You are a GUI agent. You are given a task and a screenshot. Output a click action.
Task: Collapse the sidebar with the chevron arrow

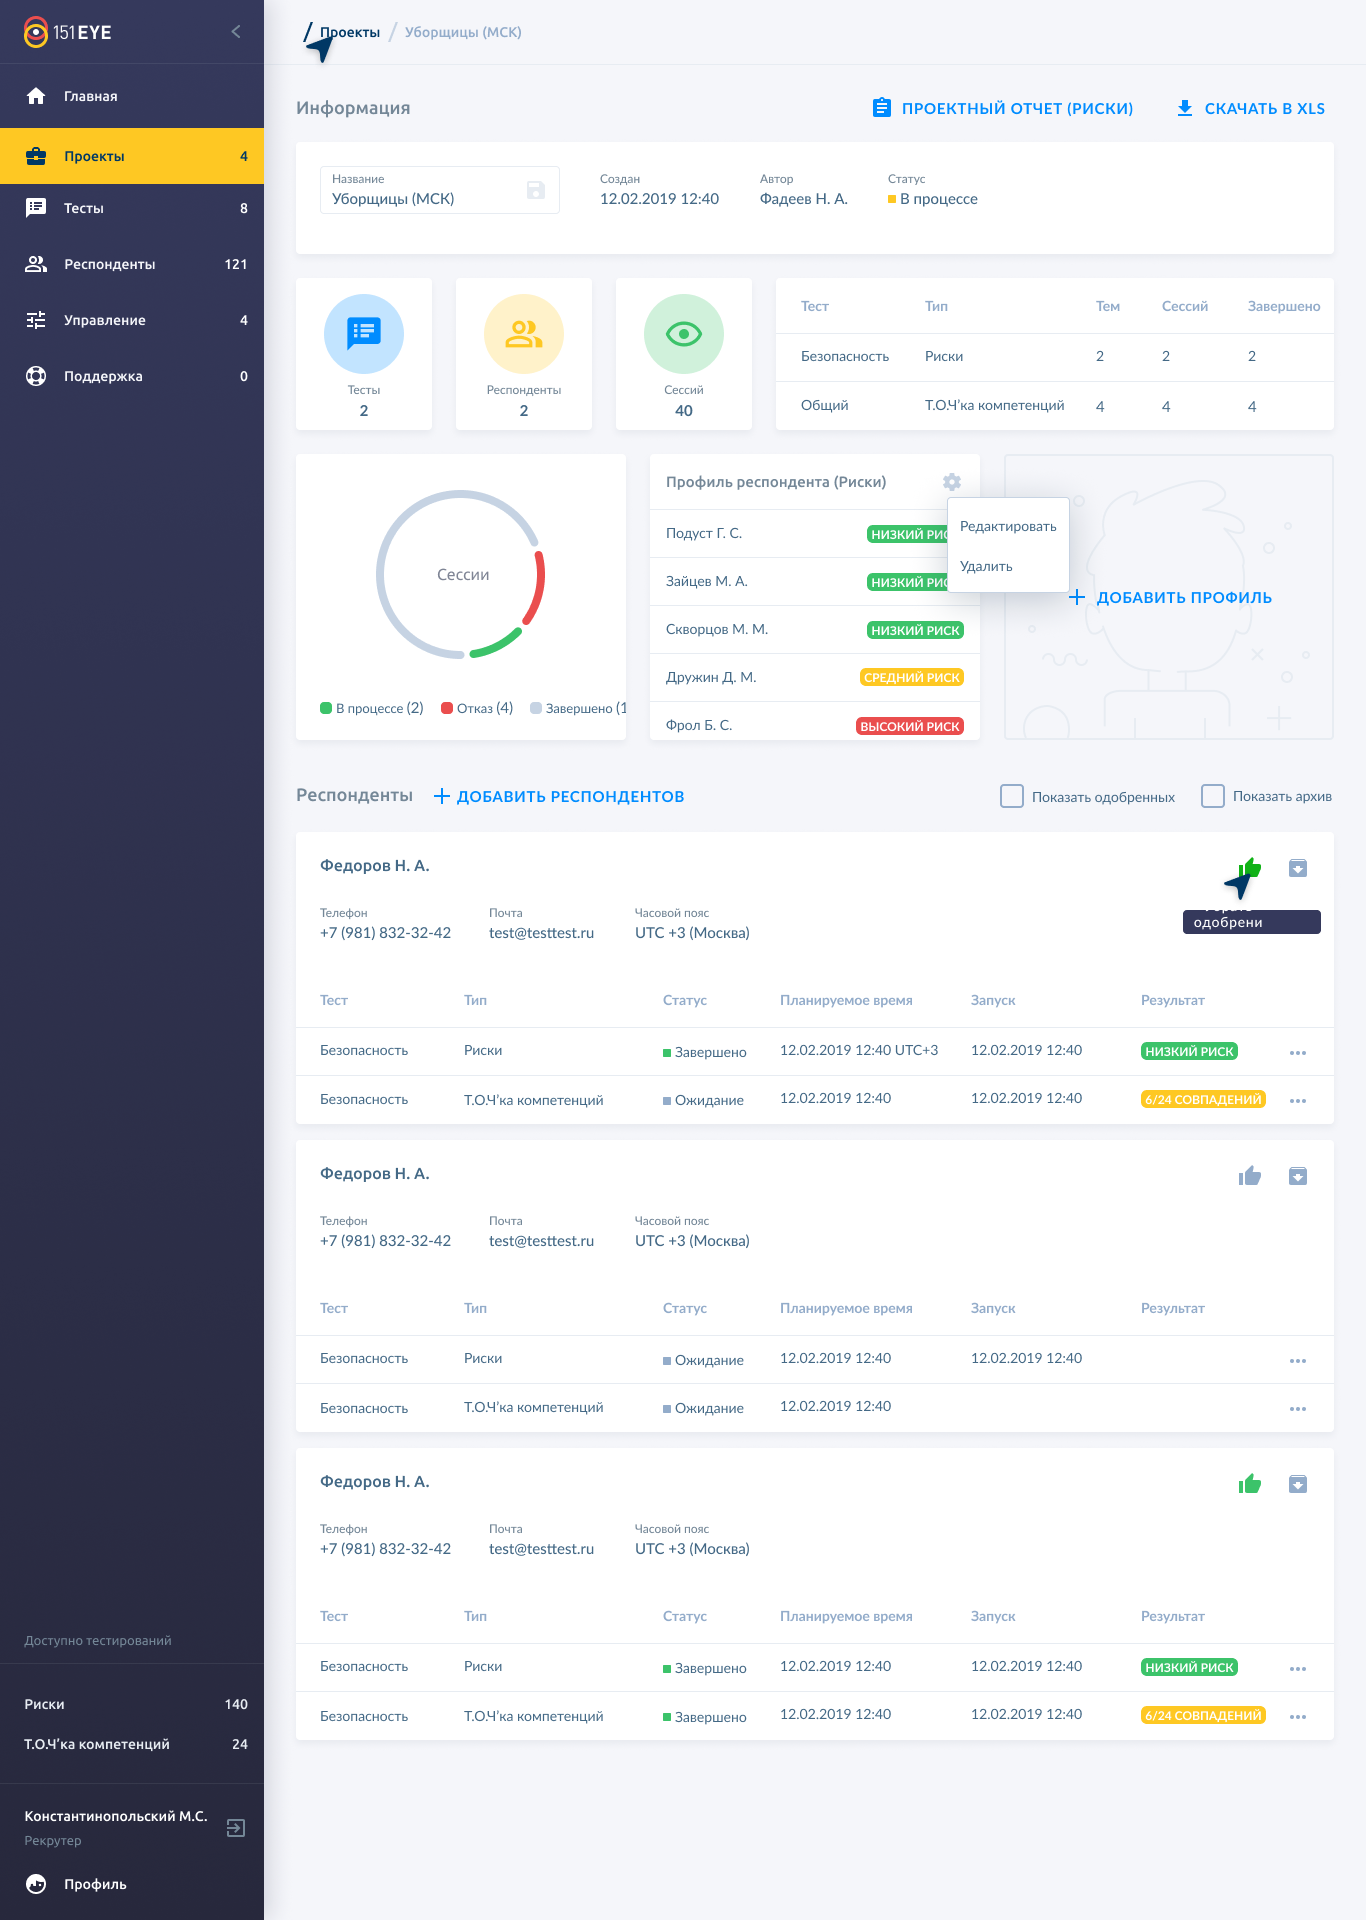236,32
